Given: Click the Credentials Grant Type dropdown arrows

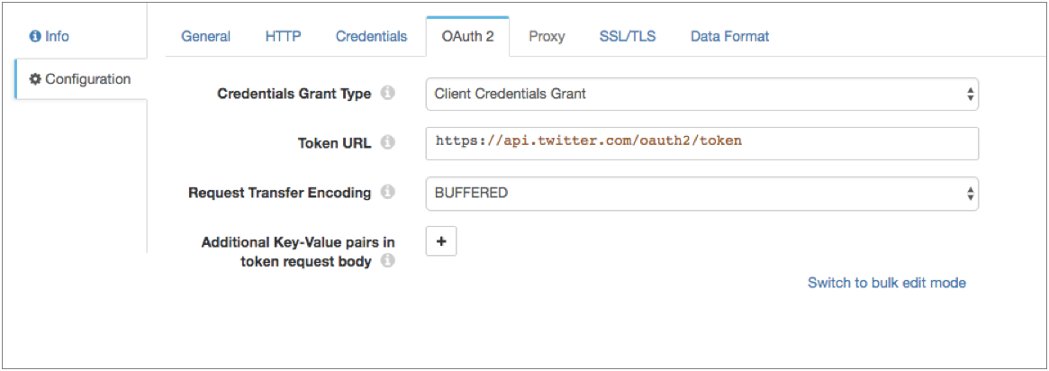Looking at the screenshot, I should coord(969,94).
